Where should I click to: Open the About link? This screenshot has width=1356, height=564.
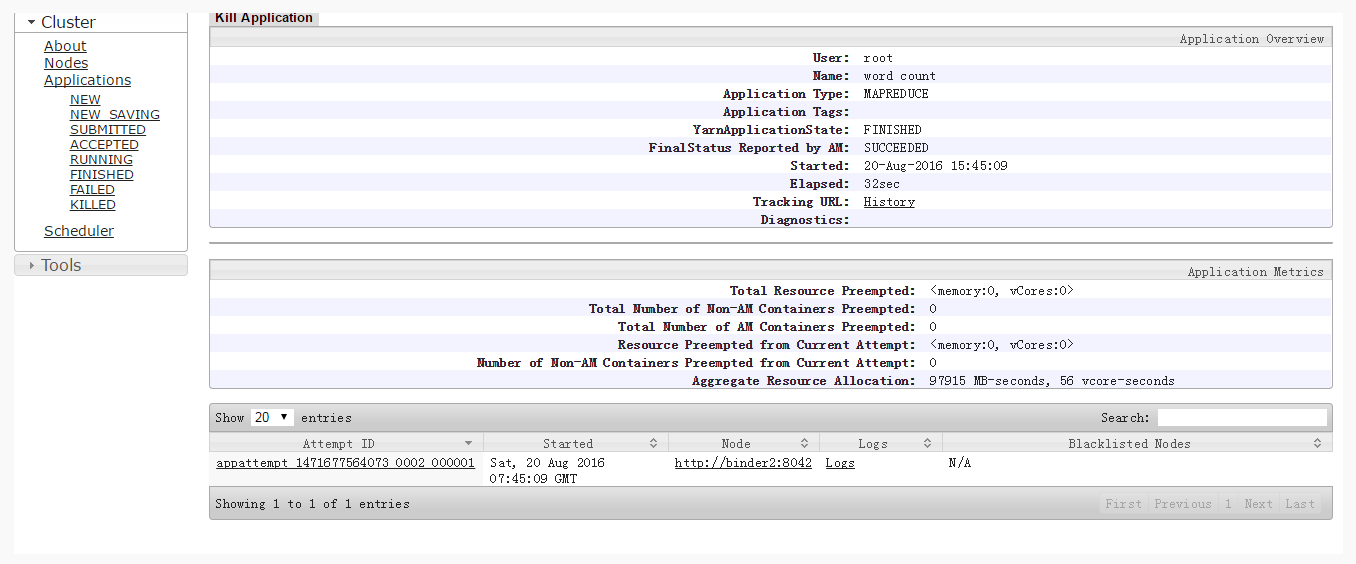[x=65, y=46]
